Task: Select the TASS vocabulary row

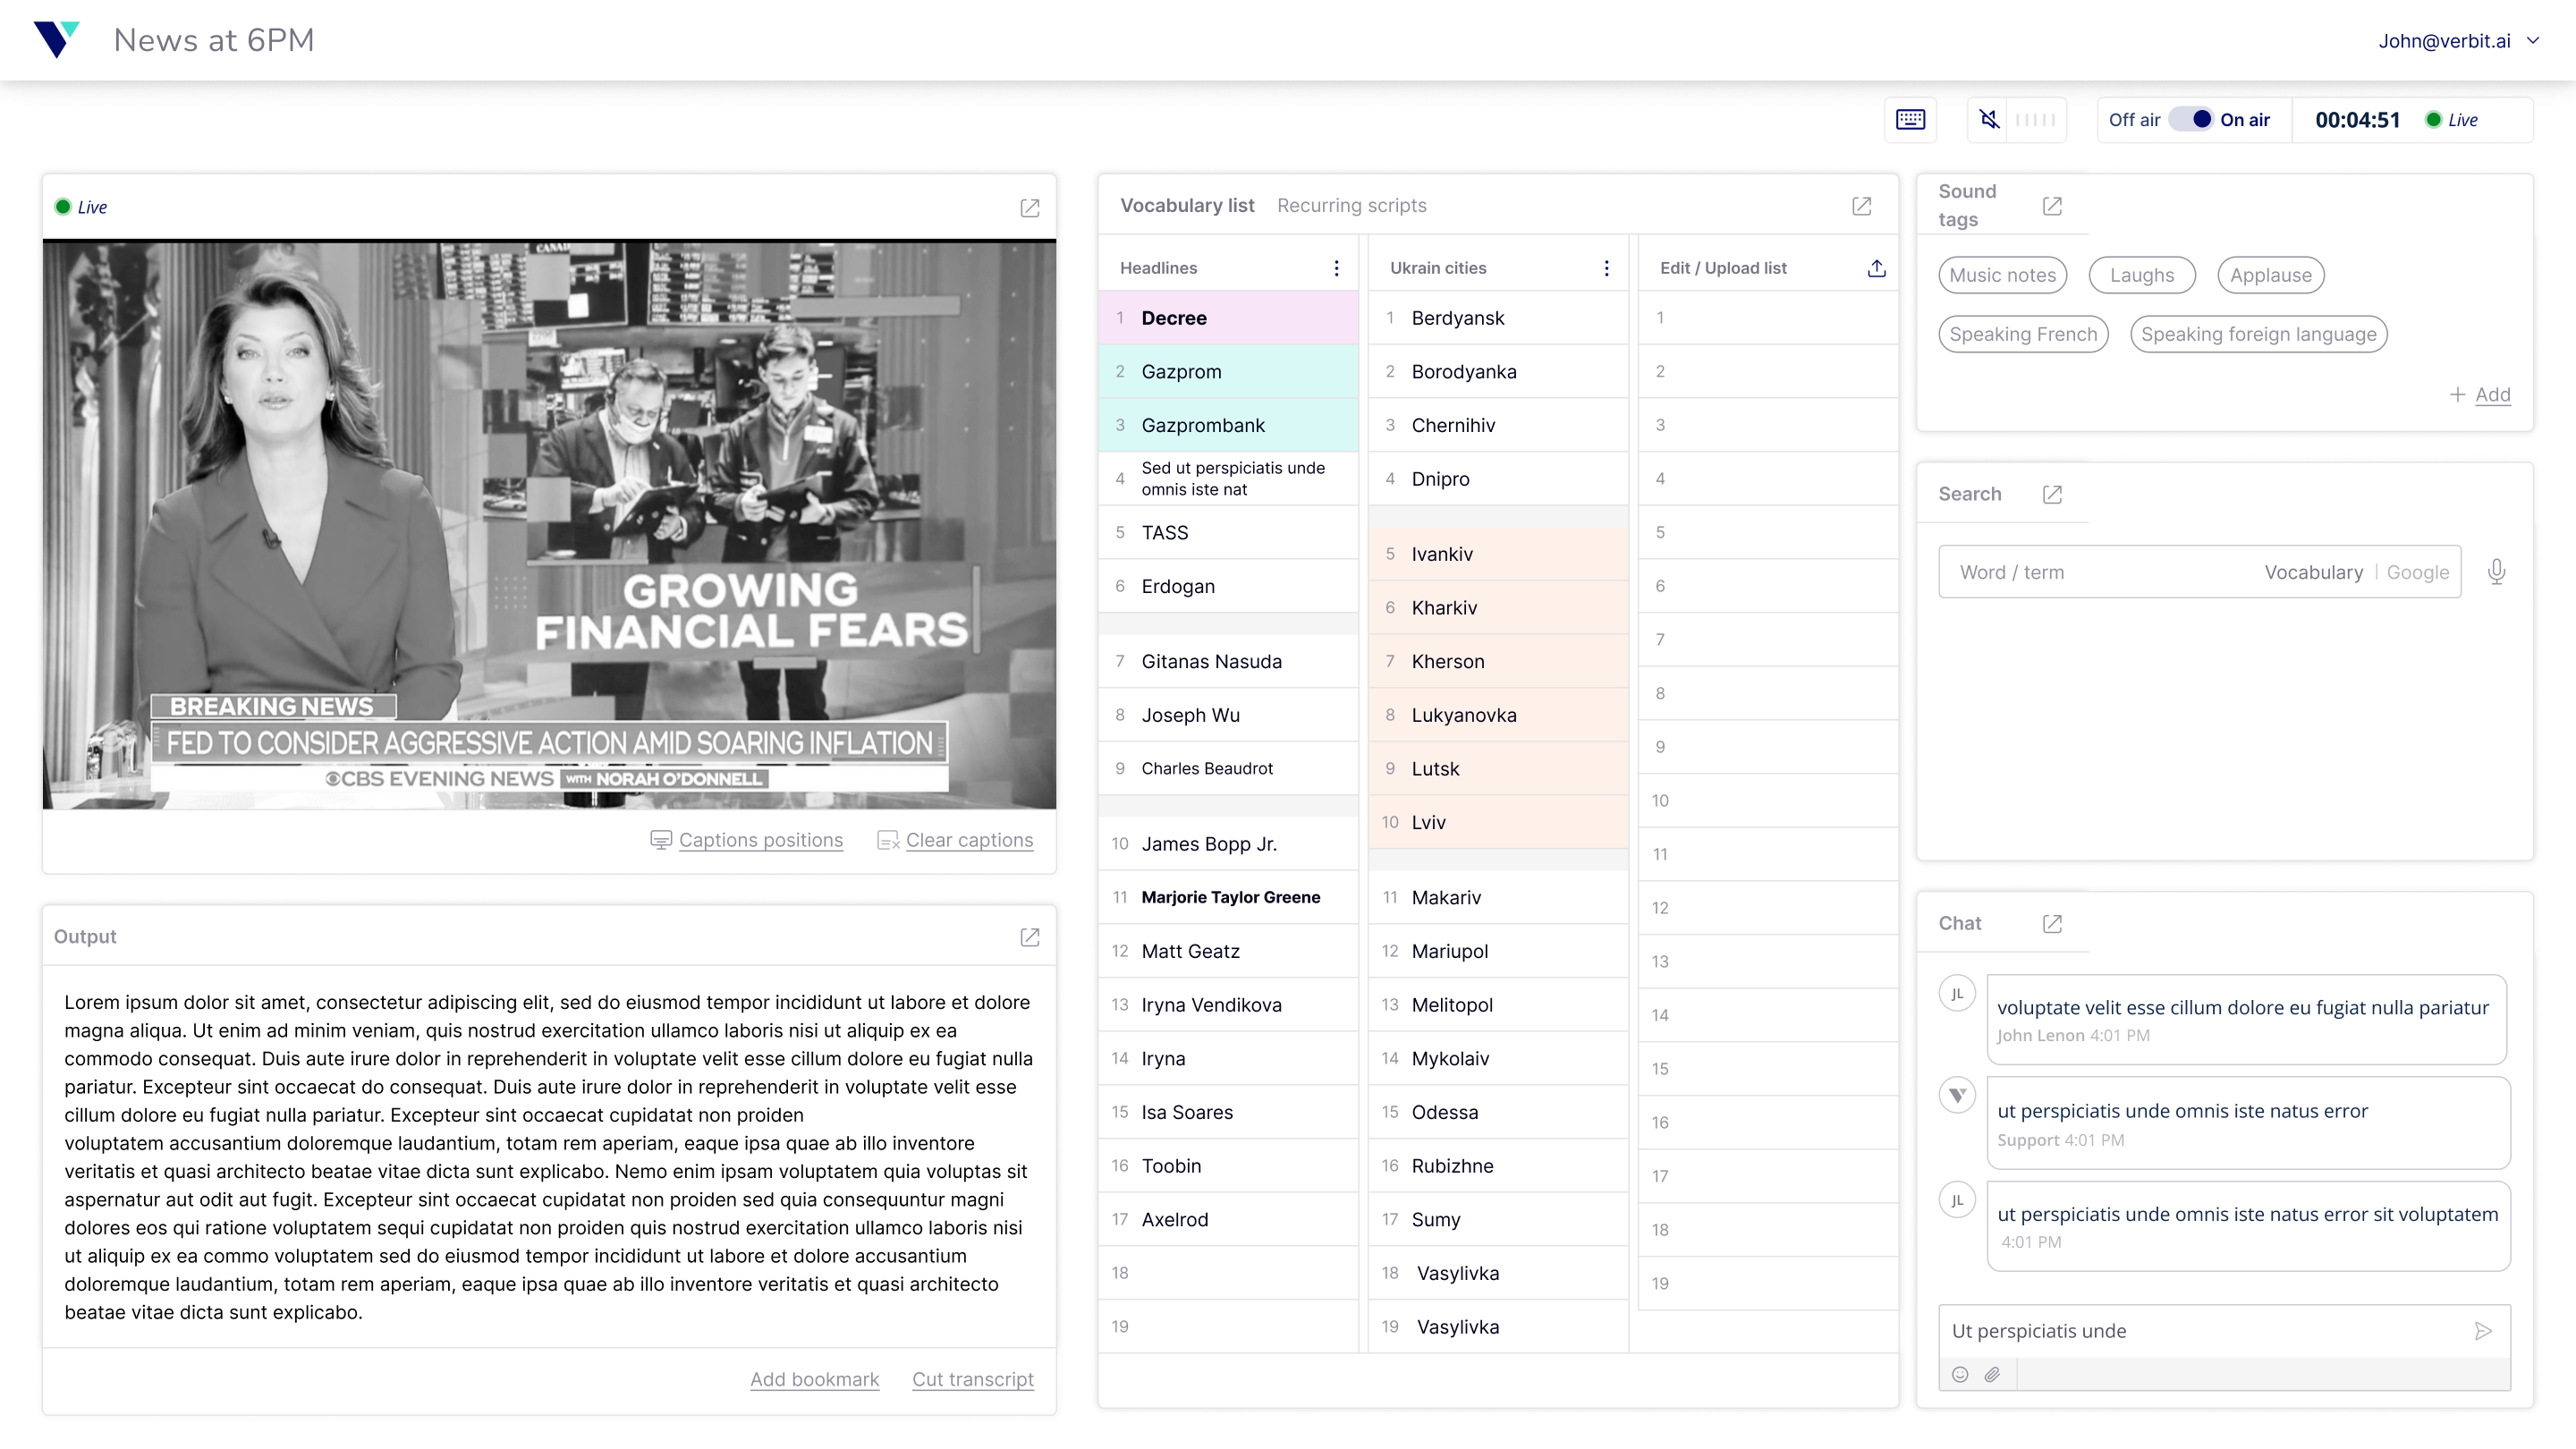Action: [x=1228, y=533]
